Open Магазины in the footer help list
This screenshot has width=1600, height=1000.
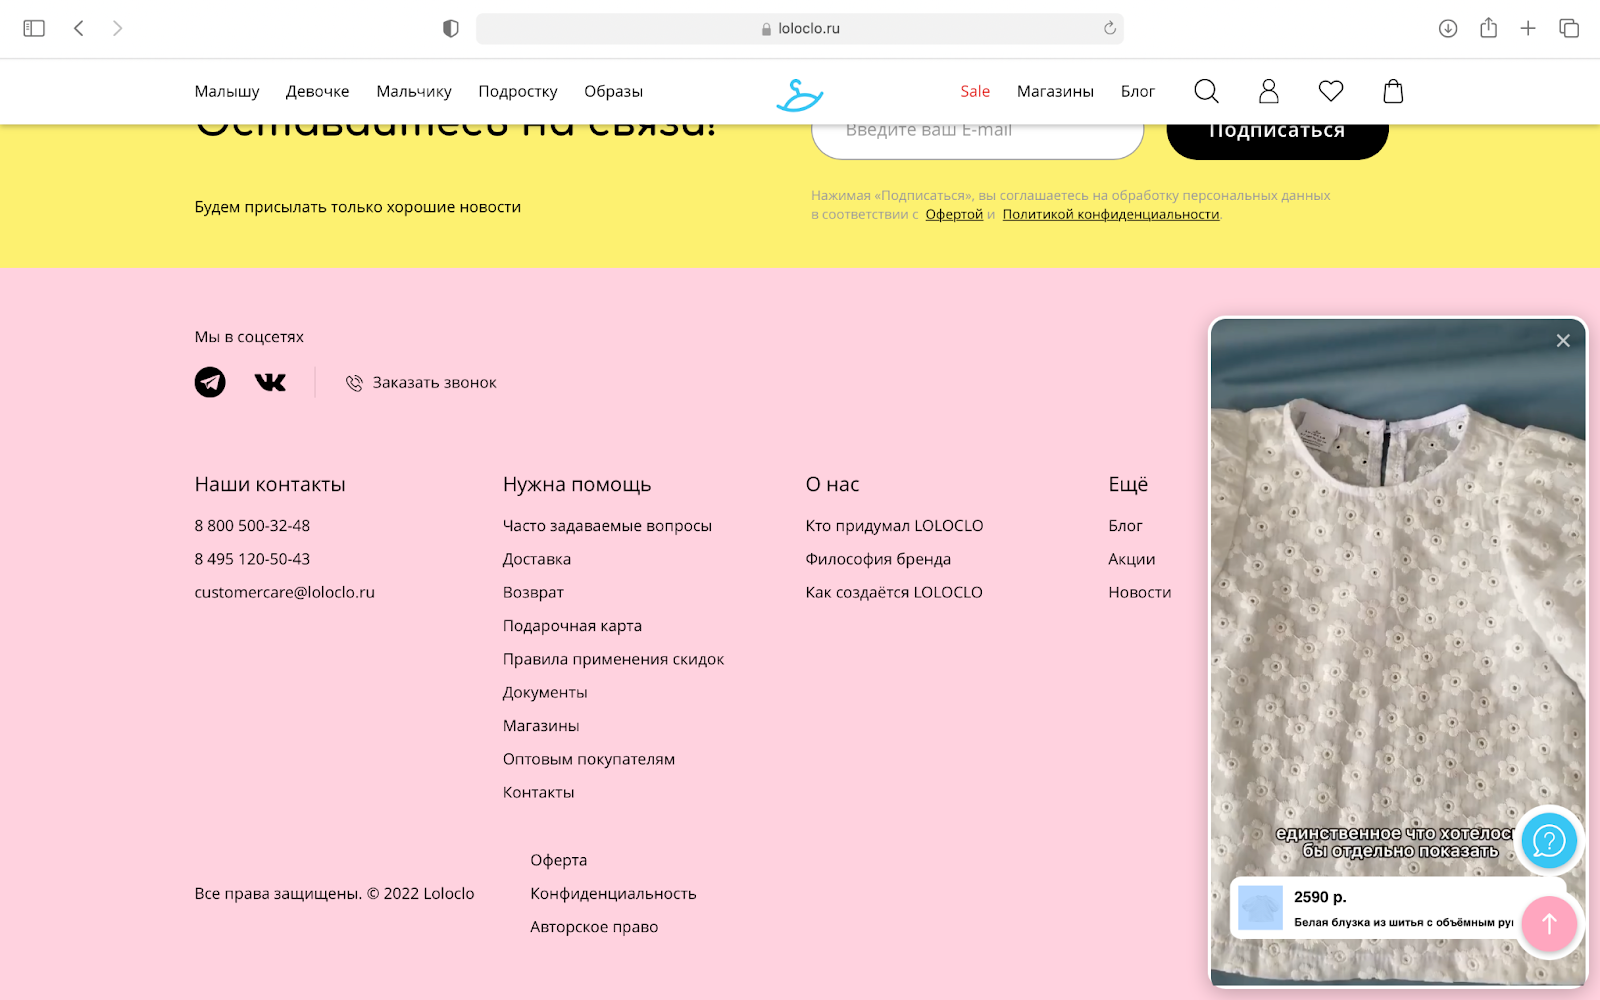point(541,726)
